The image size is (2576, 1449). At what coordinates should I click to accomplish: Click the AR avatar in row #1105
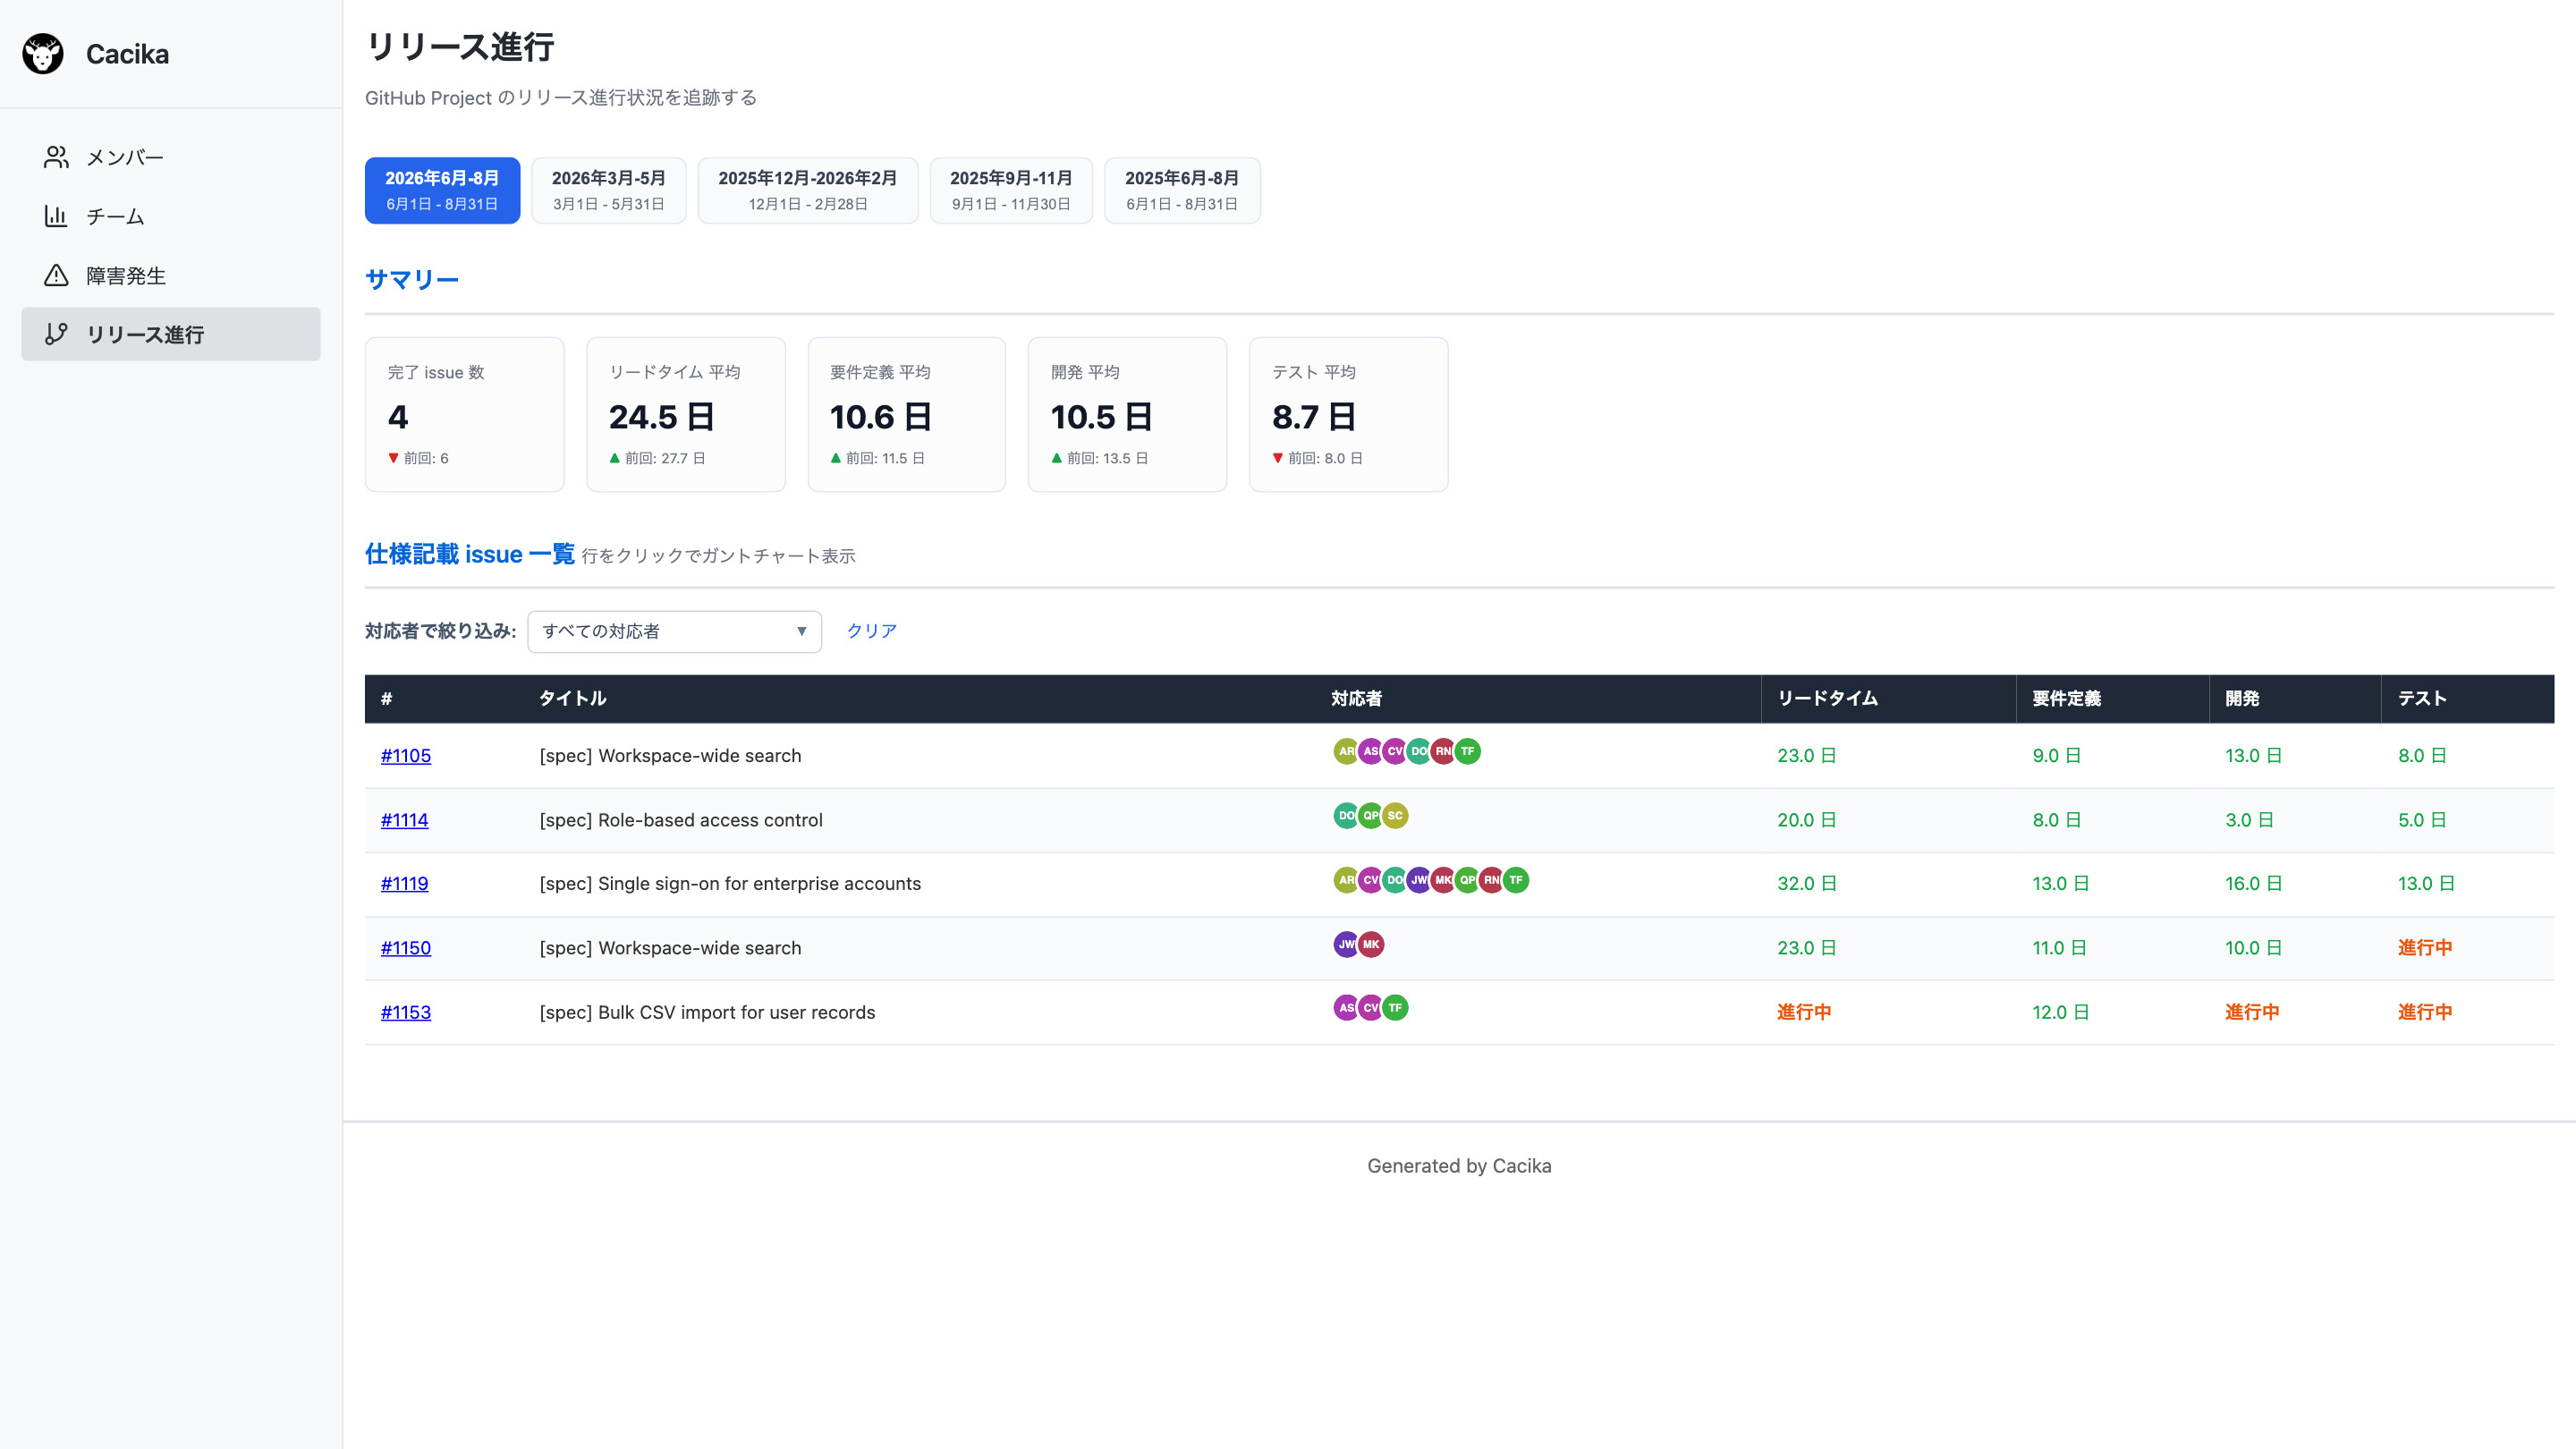pos(1346,751)
